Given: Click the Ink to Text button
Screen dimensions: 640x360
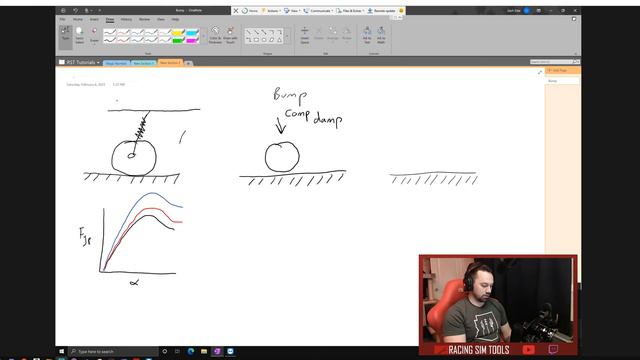Looking at the screenshot, I should (367, 35).
